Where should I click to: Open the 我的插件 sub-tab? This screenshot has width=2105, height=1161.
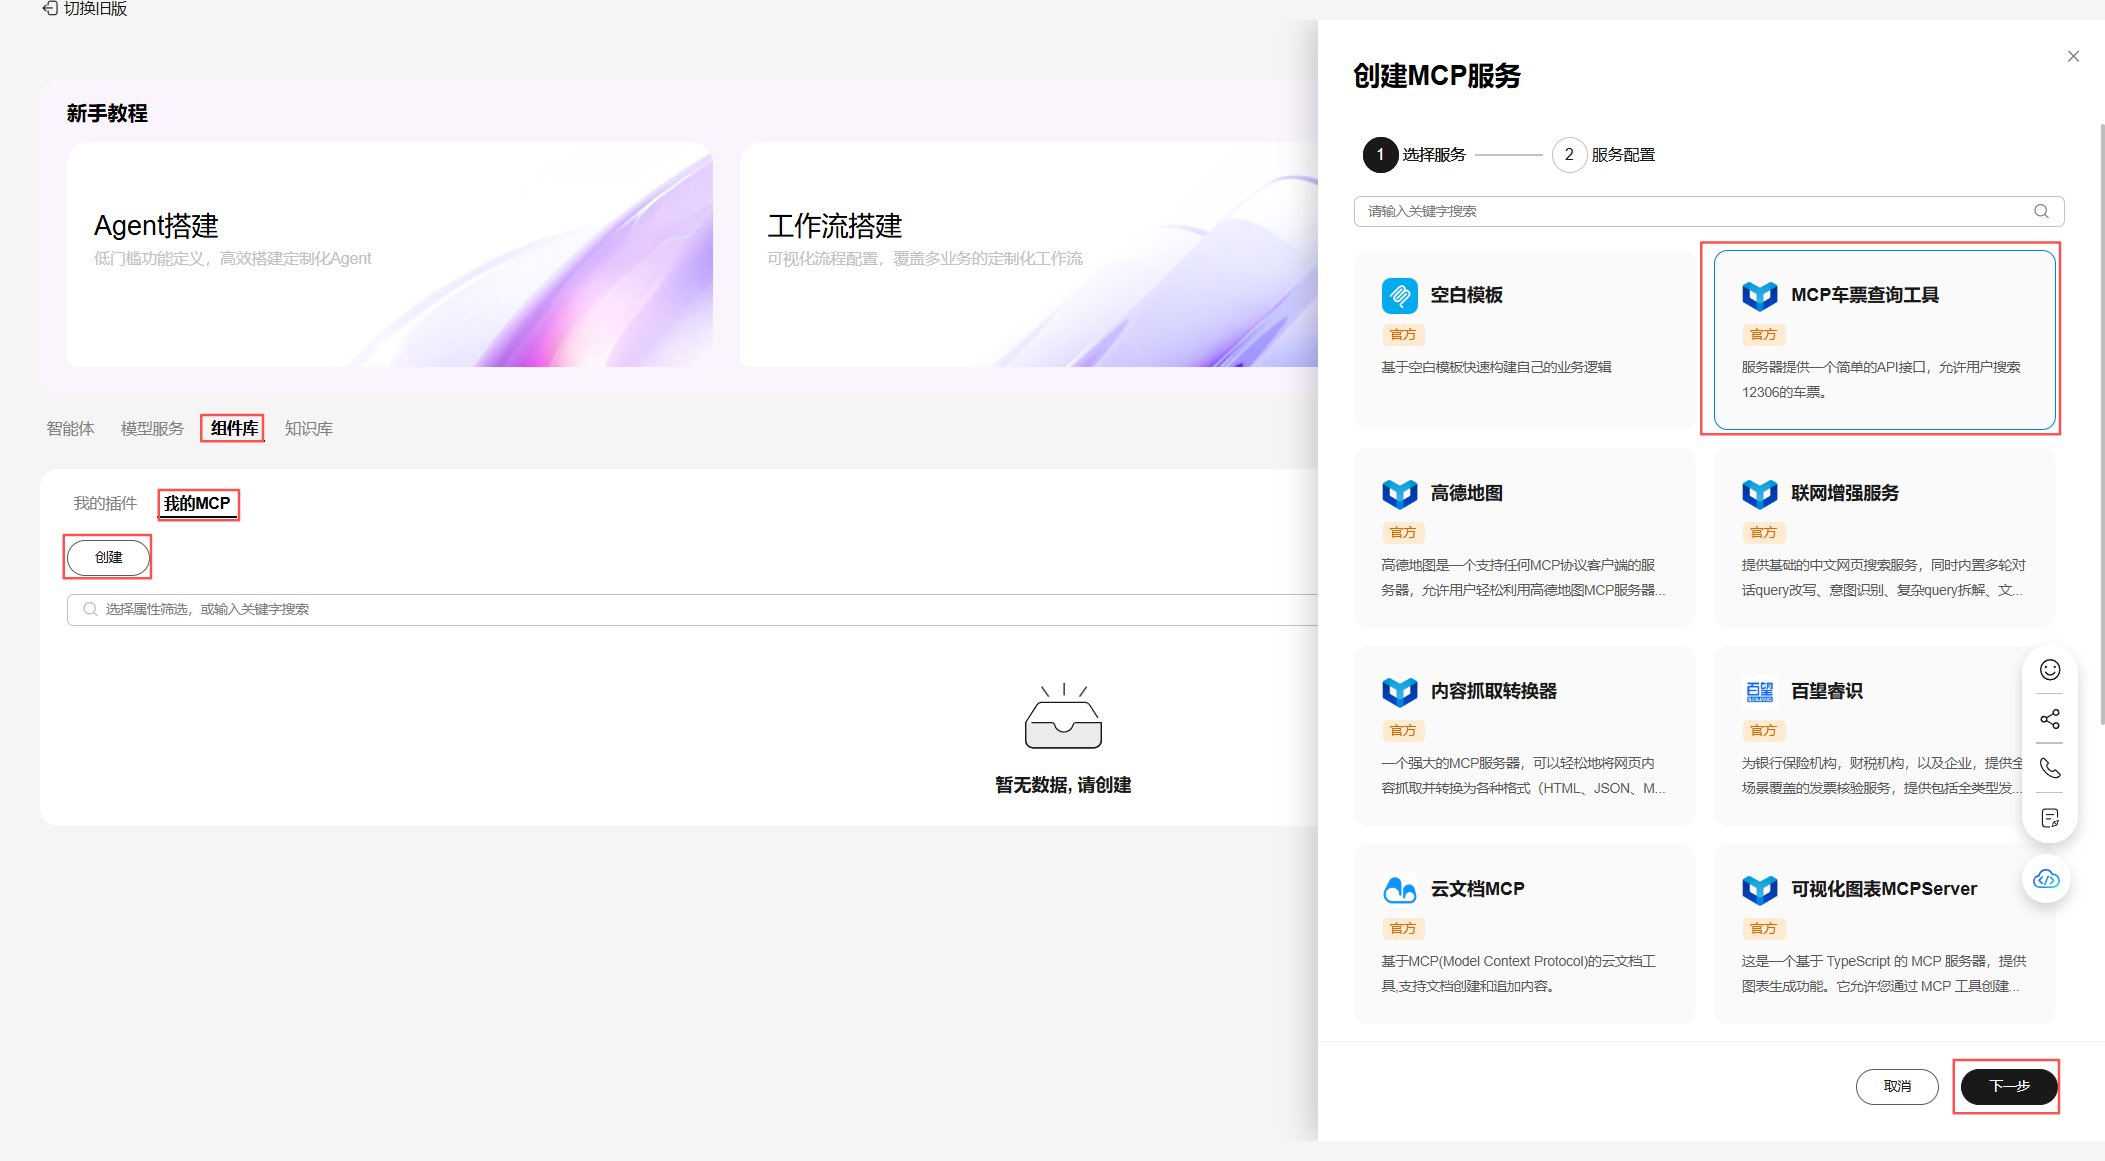105,503
